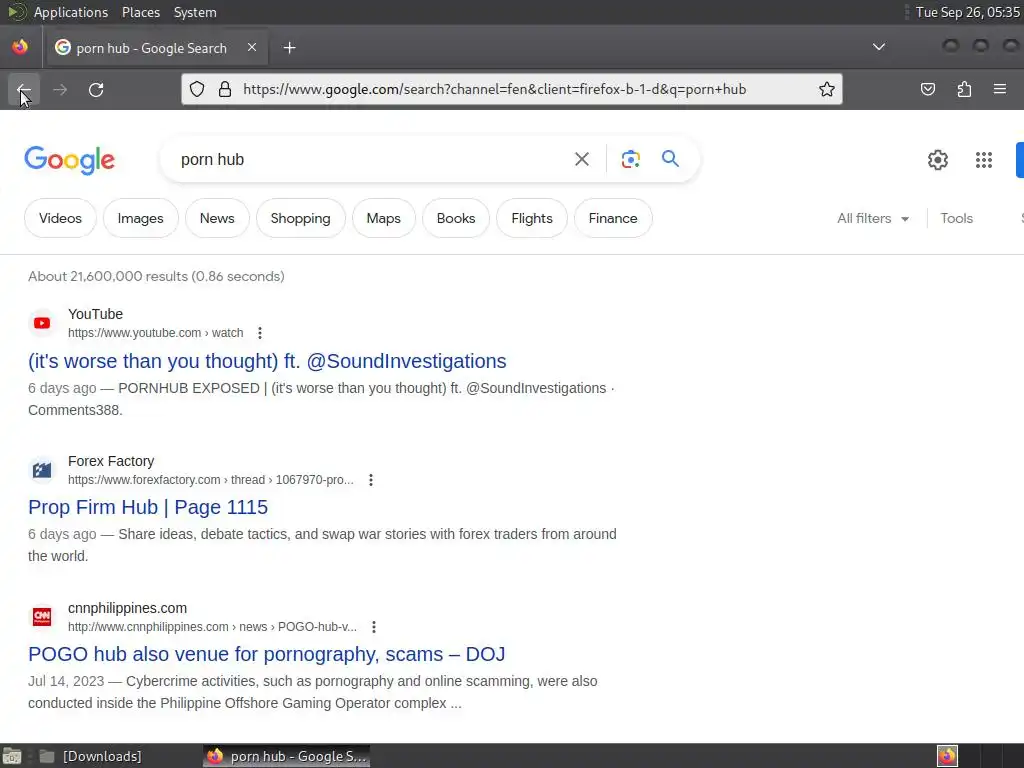Open the YouTube SoundInvestigations result link
The image size is (1024, 768).
tap(267, 361)
